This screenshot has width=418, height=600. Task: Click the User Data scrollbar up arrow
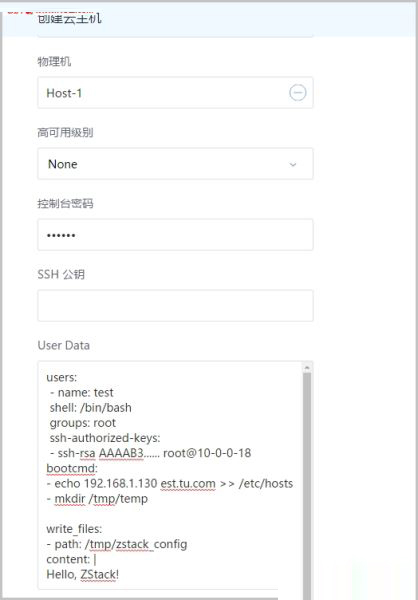(x=307, y=367)
